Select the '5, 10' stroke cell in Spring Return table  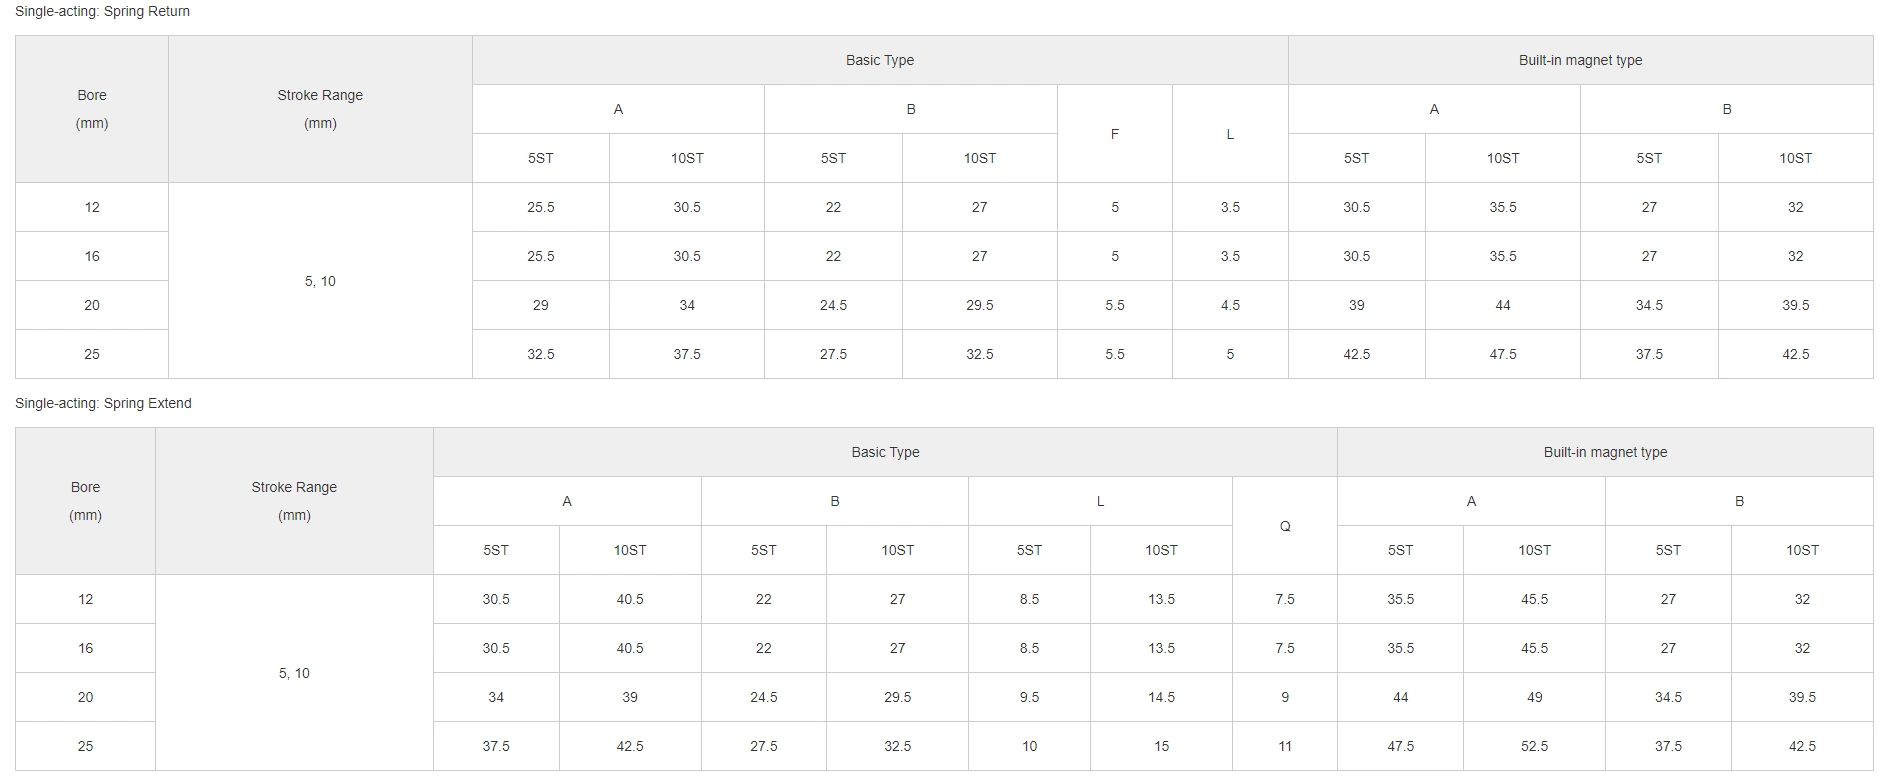click(x=320, y=281)
